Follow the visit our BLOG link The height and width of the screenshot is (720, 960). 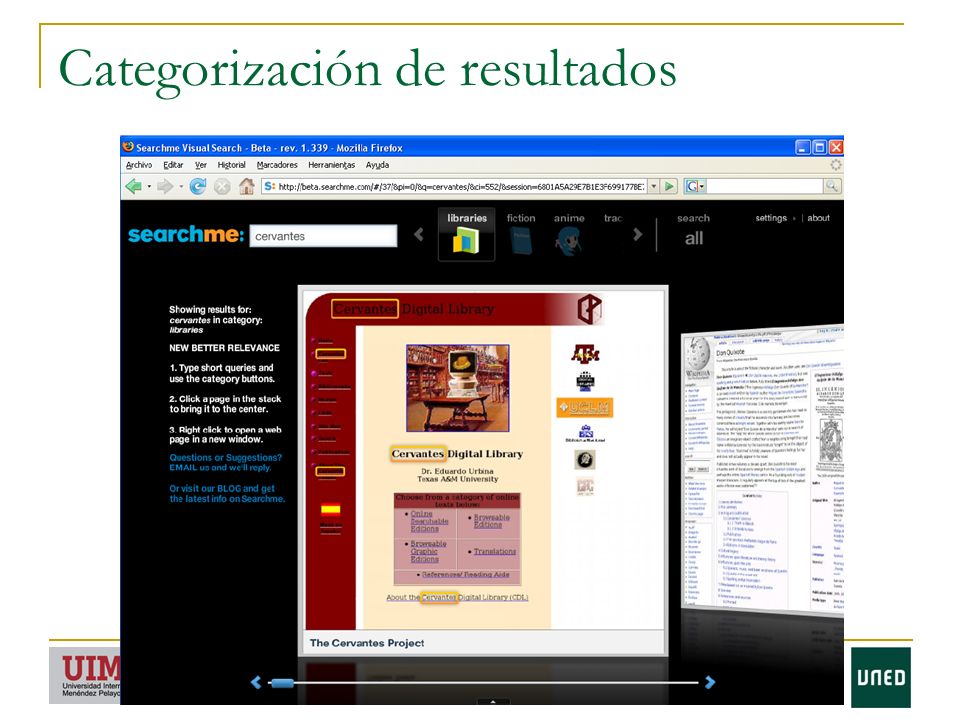227,493
